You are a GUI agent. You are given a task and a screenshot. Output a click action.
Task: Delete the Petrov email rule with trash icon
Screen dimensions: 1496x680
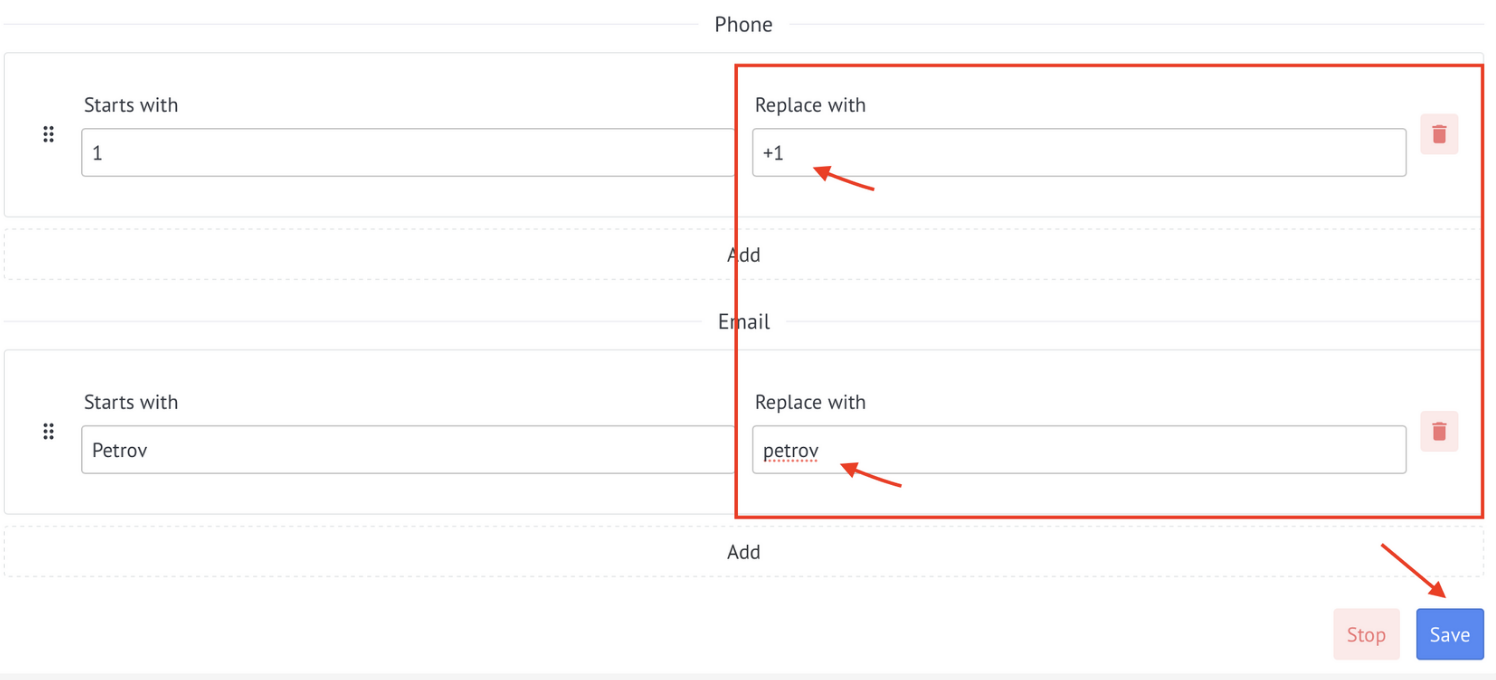(x=1439, y=431)
